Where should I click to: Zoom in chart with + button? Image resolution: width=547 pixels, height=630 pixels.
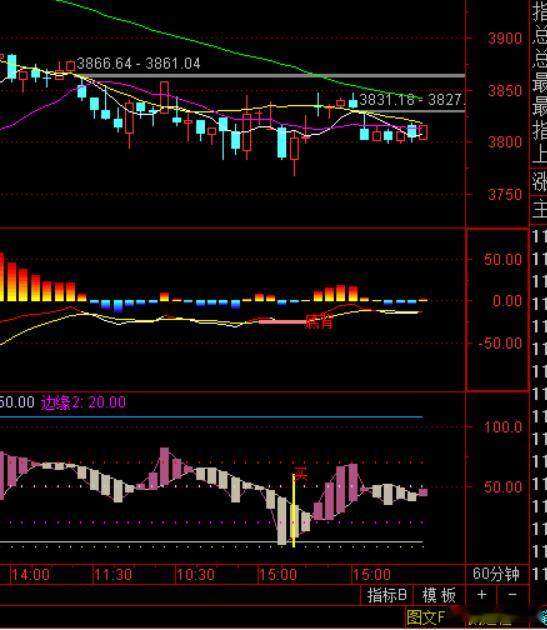point(482,595)
